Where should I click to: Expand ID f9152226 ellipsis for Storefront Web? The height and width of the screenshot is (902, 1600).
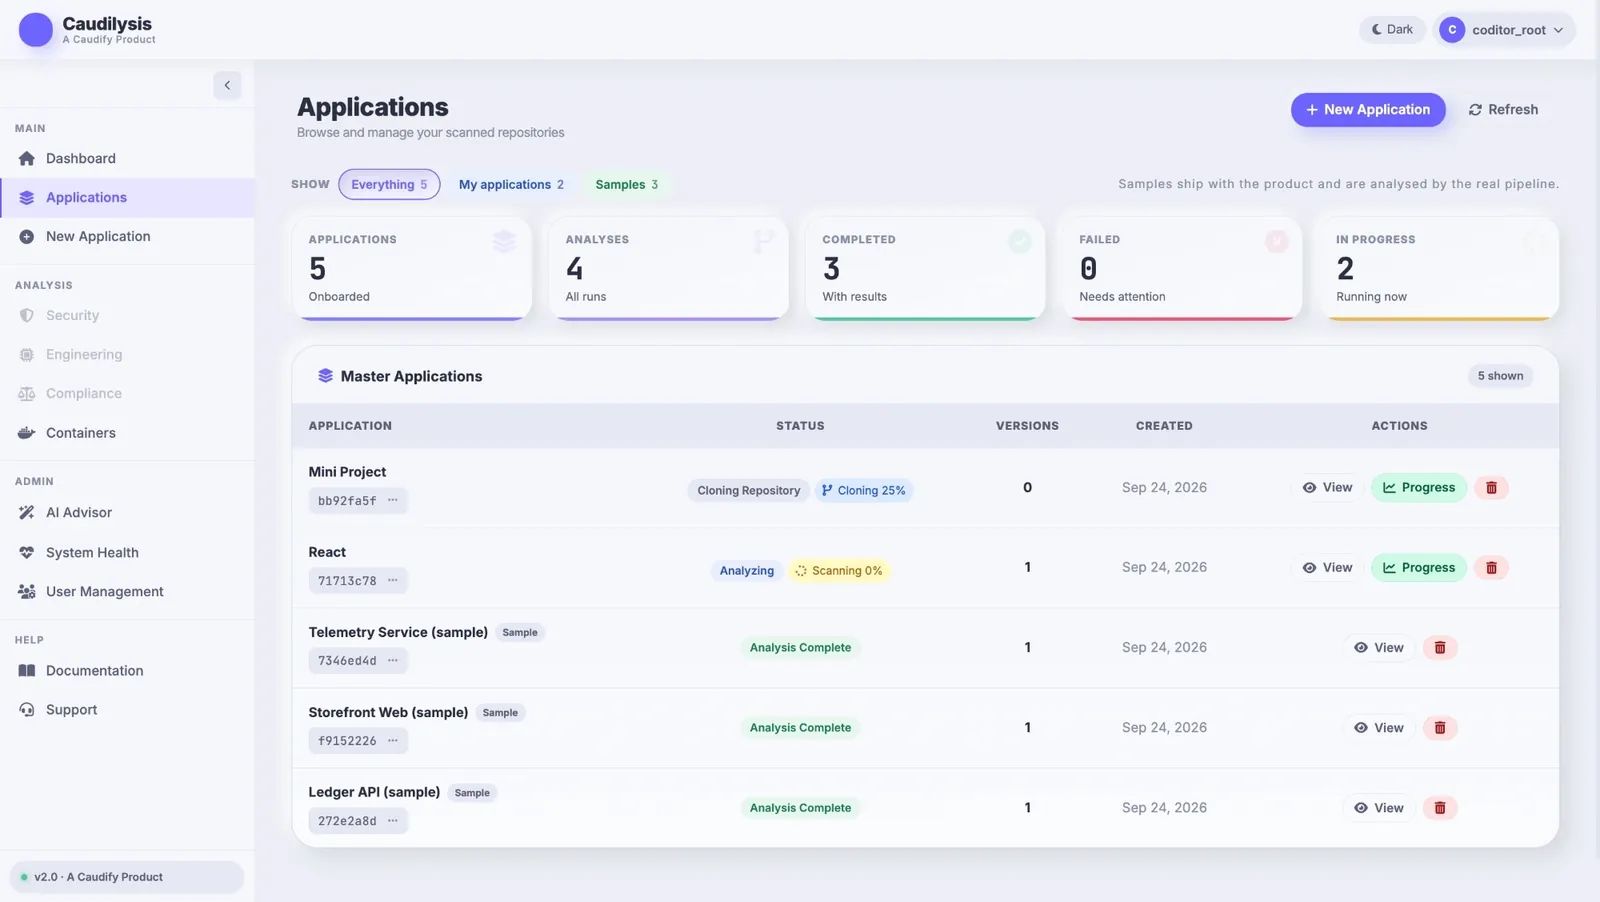(x=393, y=740)
